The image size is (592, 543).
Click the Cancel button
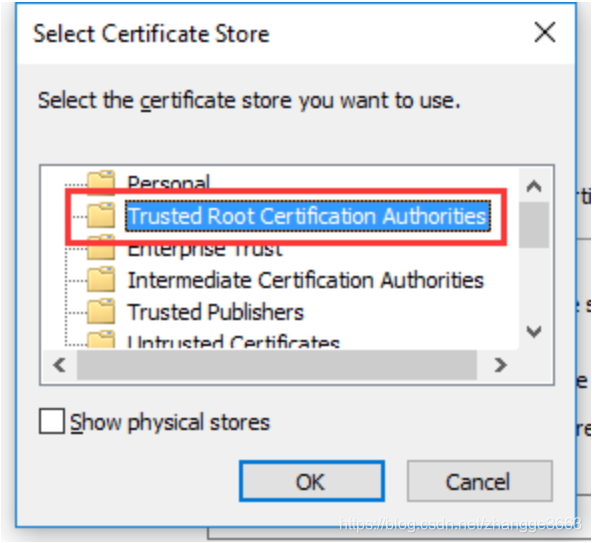(479, 481)
